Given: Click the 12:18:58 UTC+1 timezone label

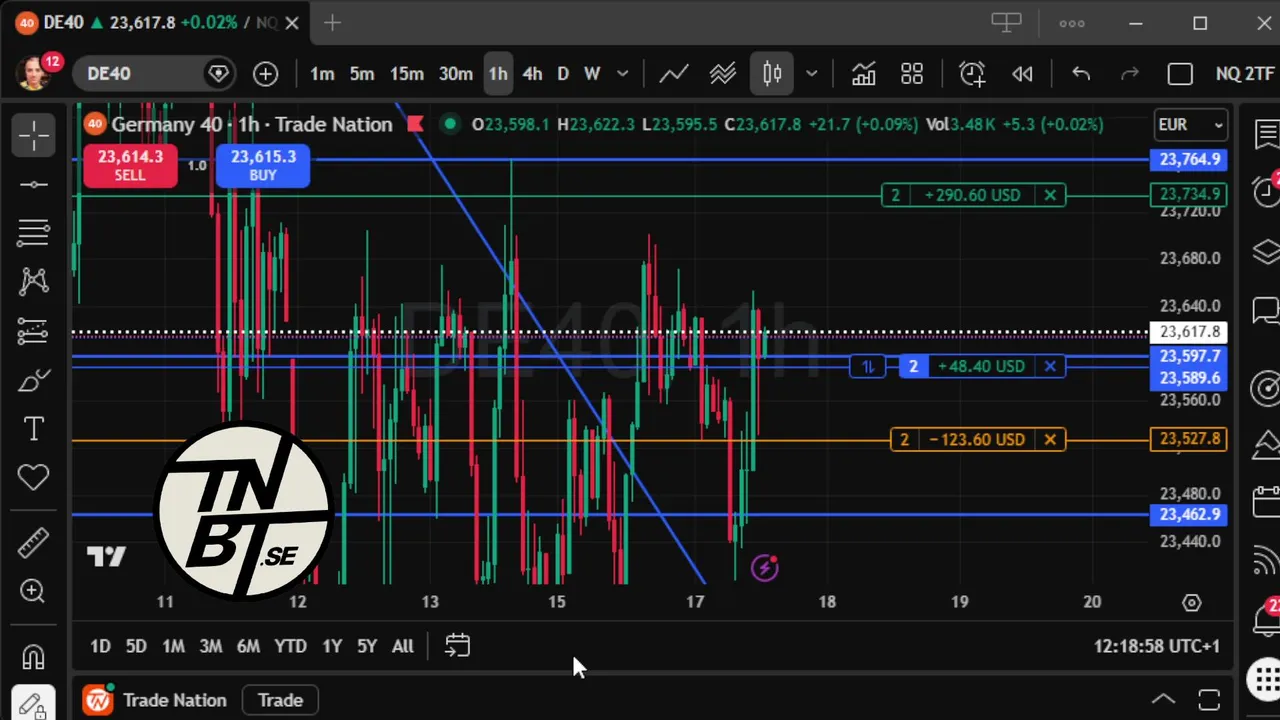Looking at the screenshot, I should pyautogui.click(x=1157, y=646).
